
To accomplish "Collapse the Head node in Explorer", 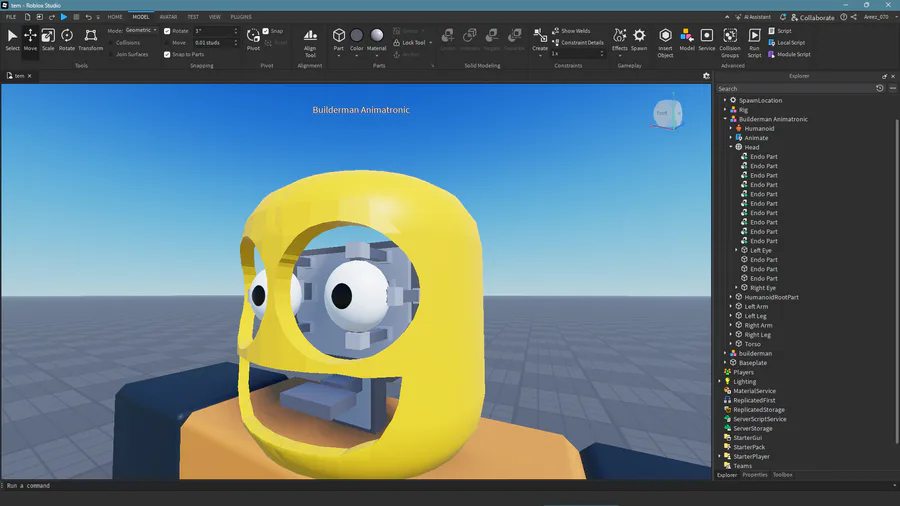I will click(731, 147).
